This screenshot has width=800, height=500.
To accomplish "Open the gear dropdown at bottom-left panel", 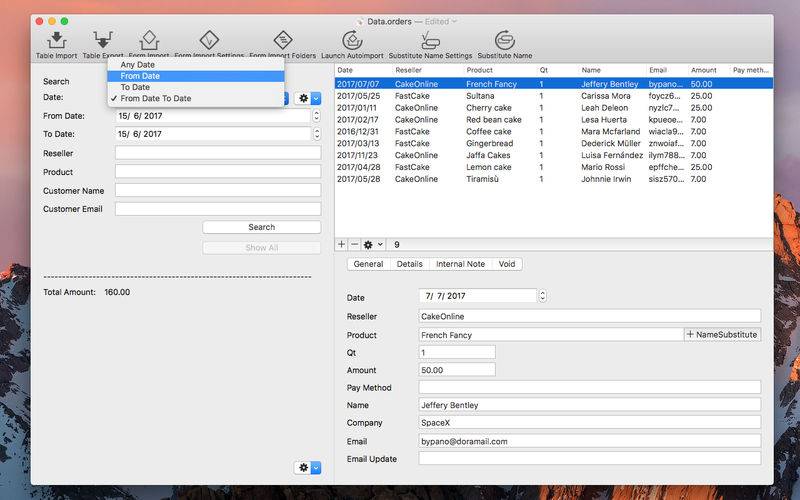I will click(x=308, y=467).
